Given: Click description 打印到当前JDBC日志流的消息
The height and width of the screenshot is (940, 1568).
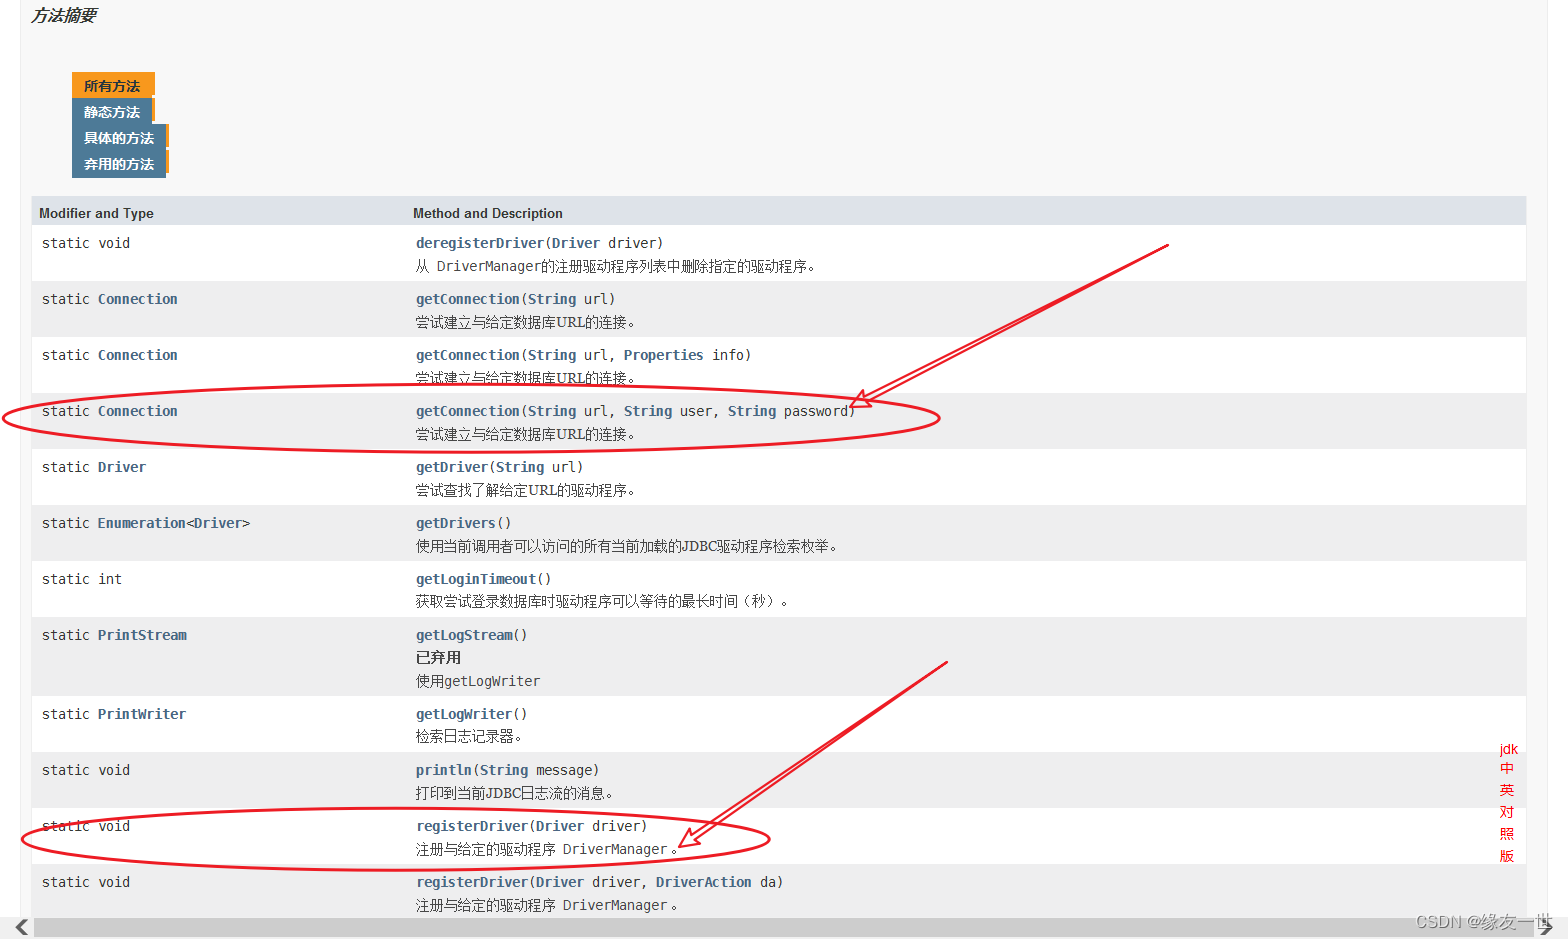Looking at the screenshot, I should (x=515, y=793).
